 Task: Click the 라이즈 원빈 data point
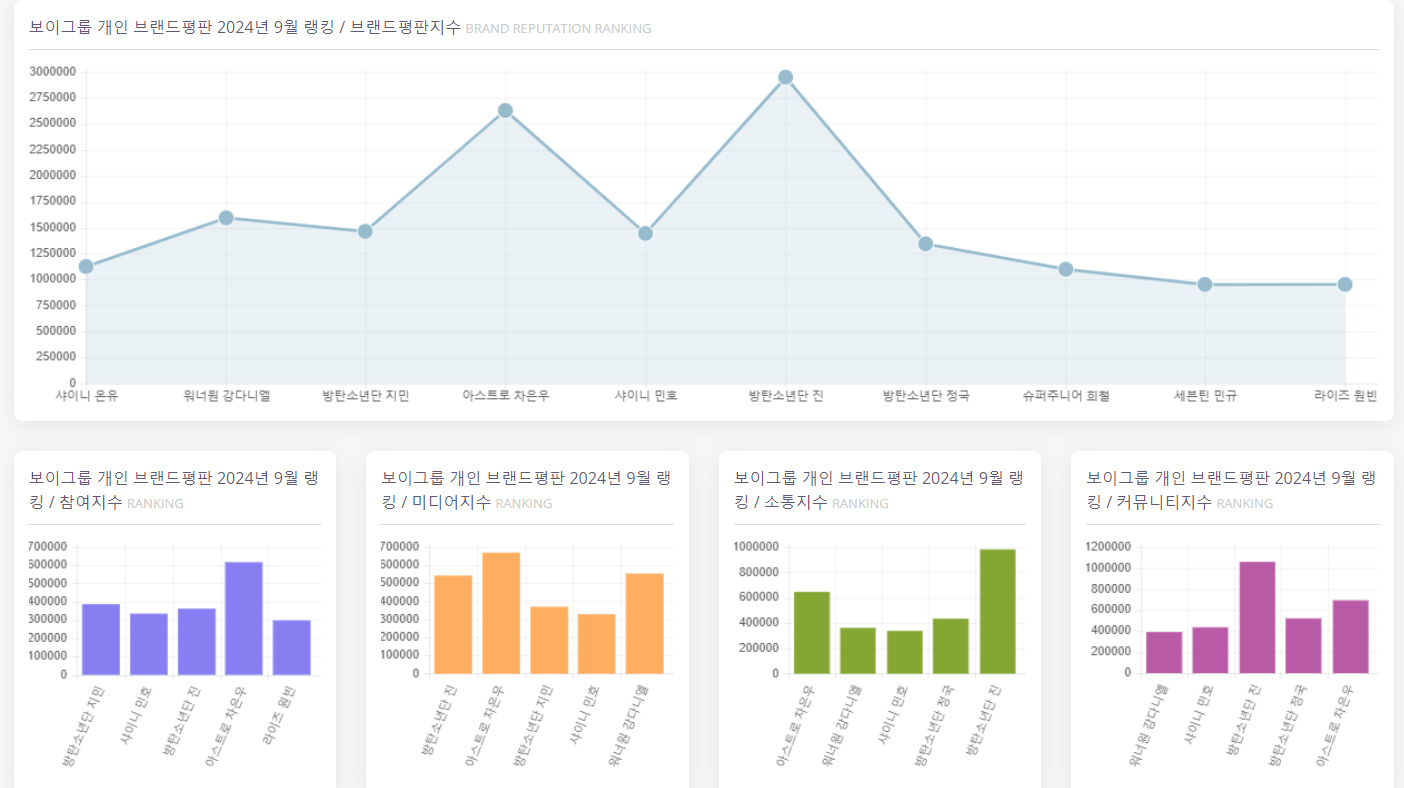(1345, 284)
